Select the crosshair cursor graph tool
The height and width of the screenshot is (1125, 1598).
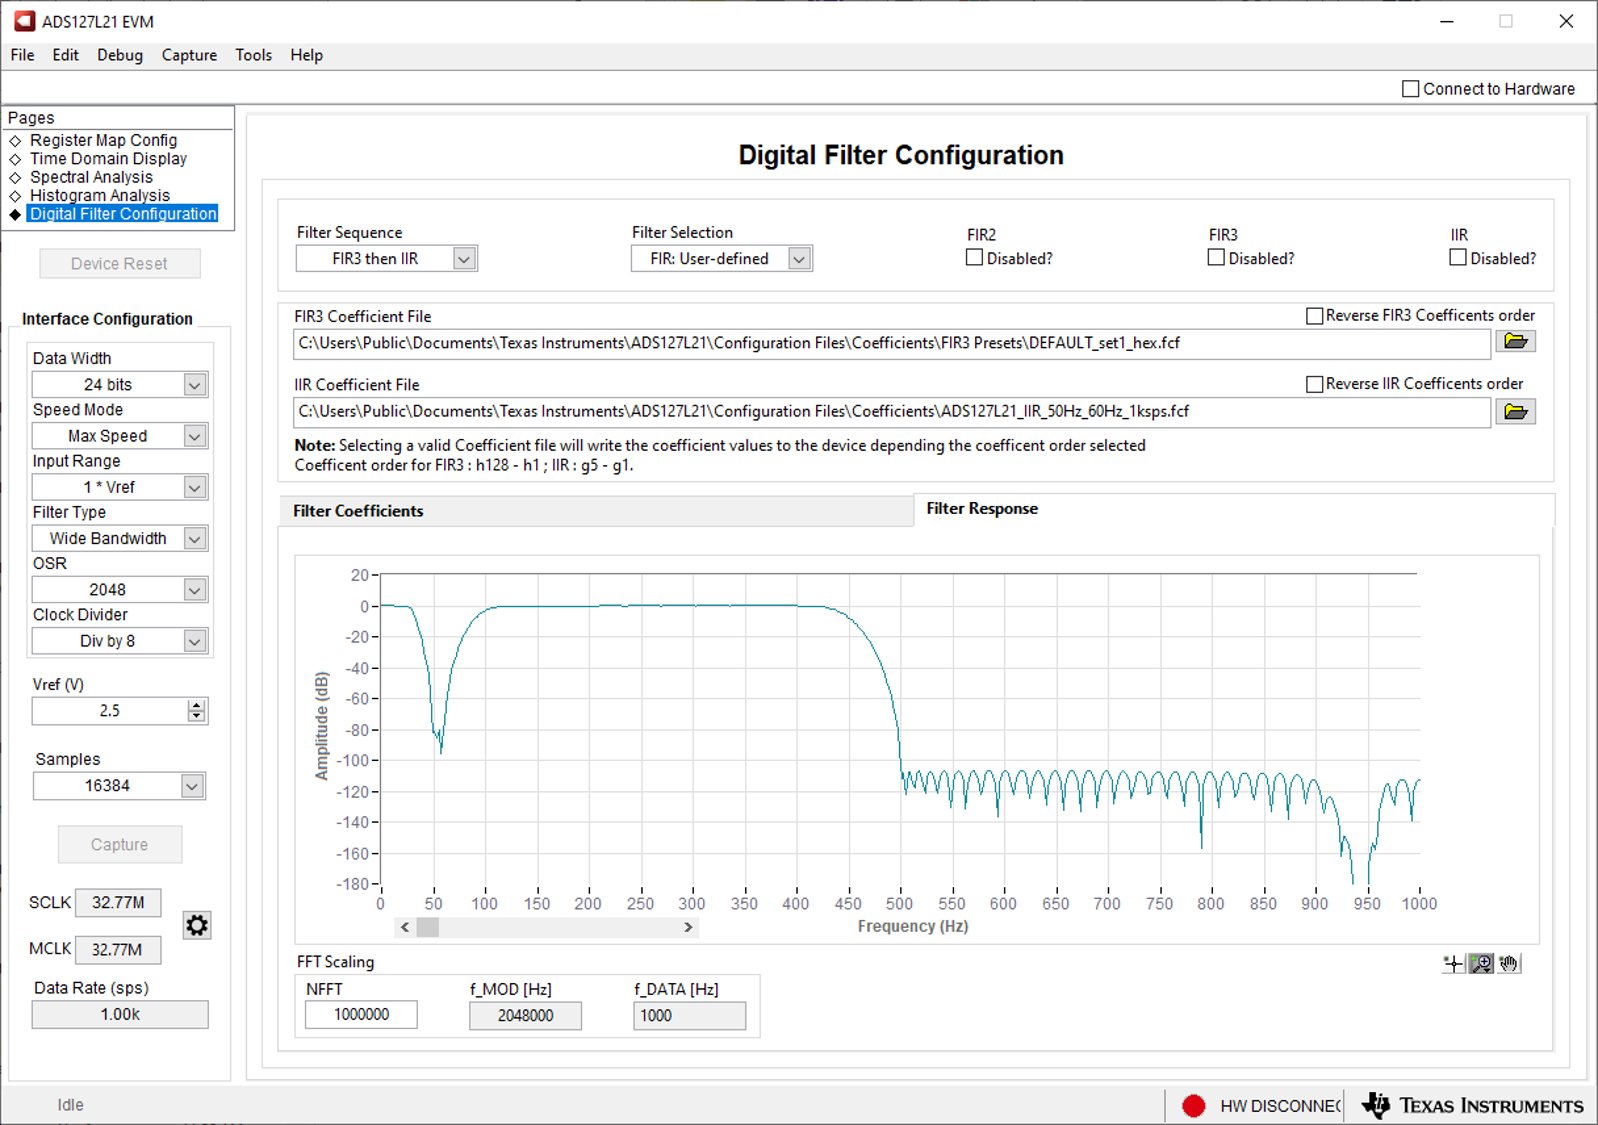[x=1453, y=964]
